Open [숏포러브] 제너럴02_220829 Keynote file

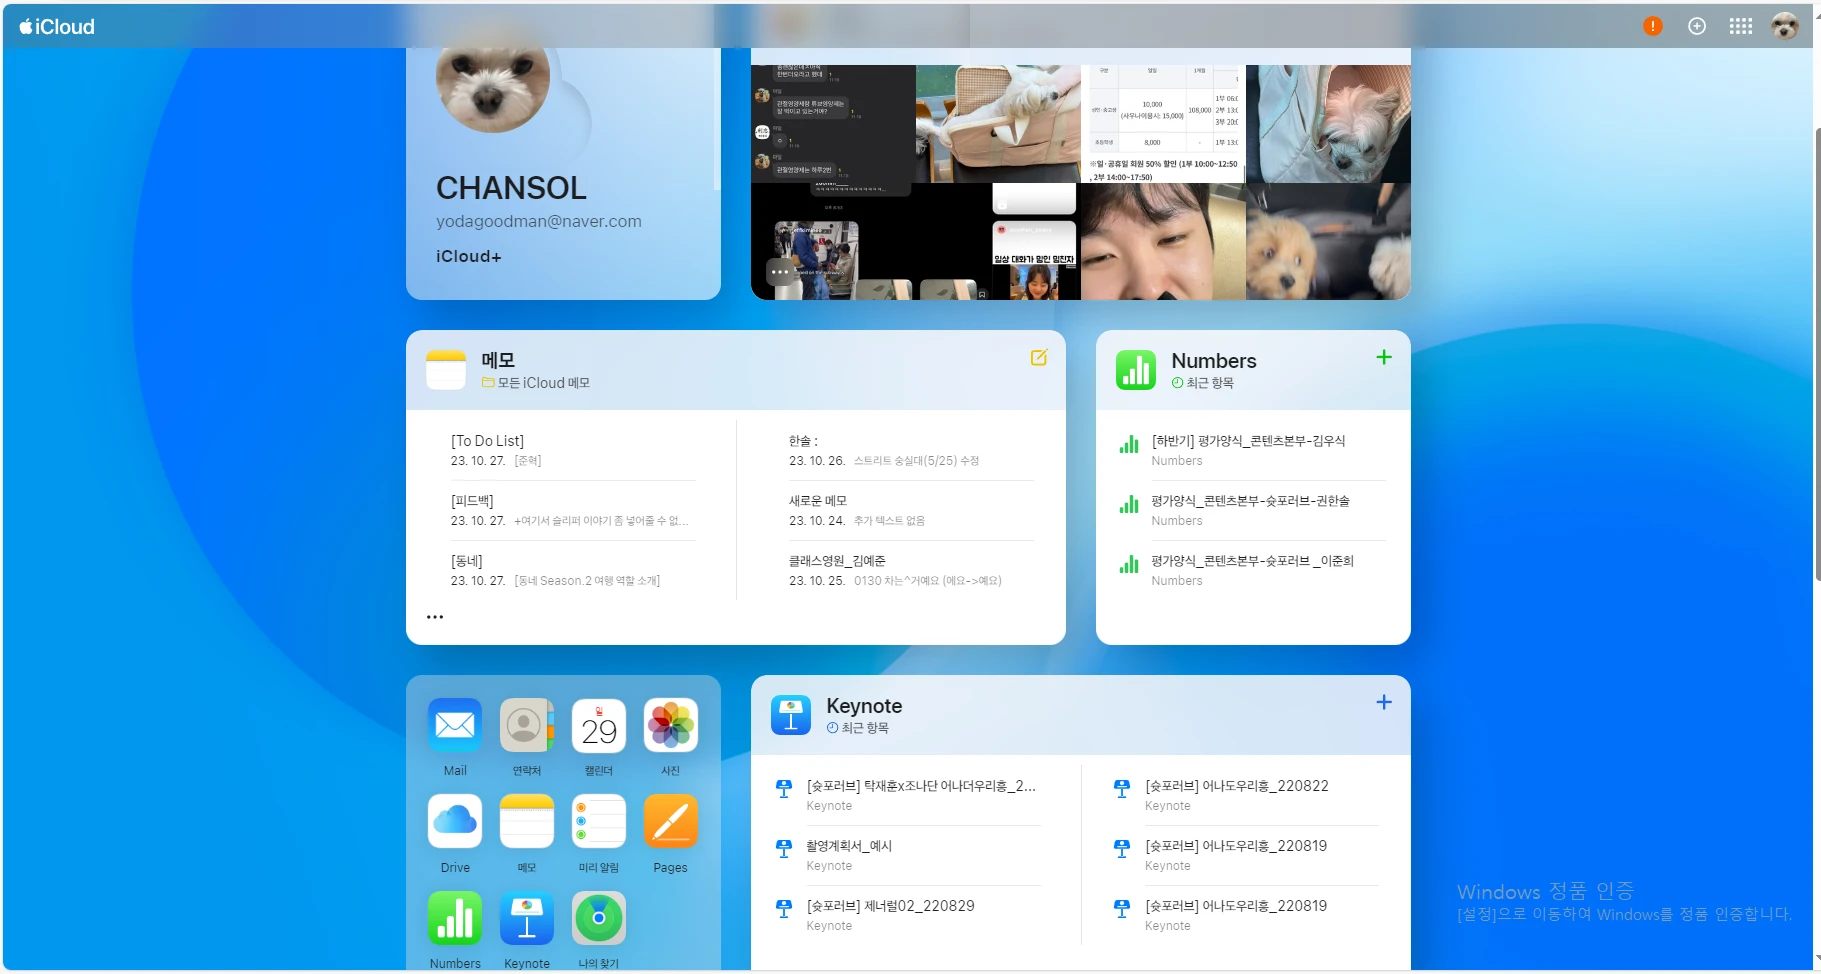909,915
